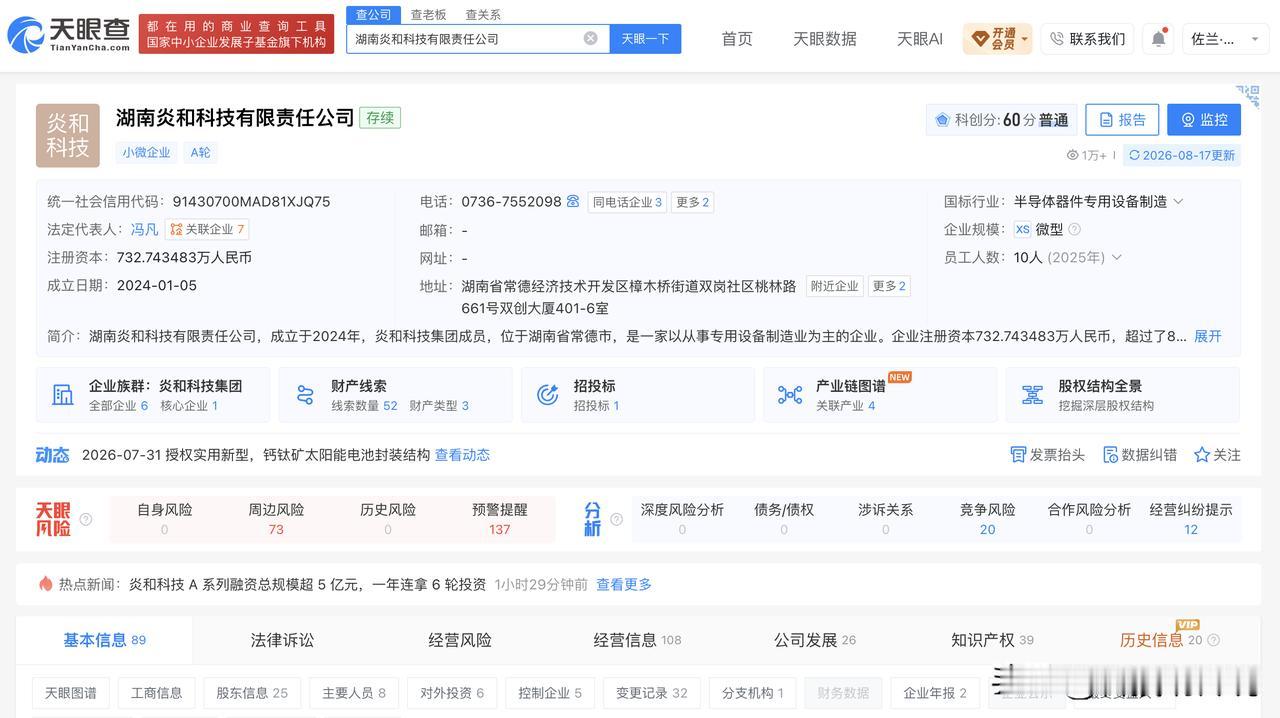Open 预警提醒 137 risk item
1280x718 pixels.
[500, 519]
